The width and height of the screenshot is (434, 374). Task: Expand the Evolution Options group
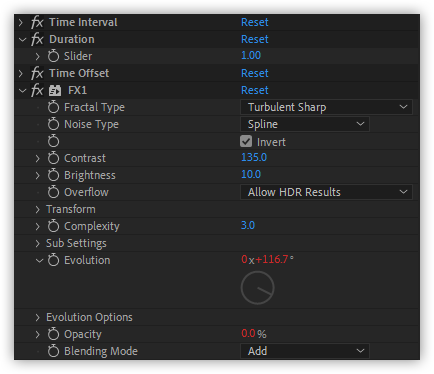(38, 317)
